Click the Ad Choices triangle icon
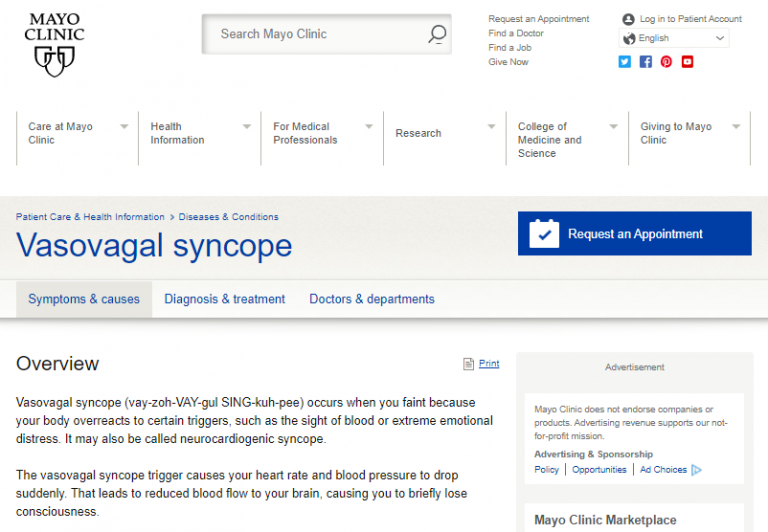The image size is (768, 532). 696,470
